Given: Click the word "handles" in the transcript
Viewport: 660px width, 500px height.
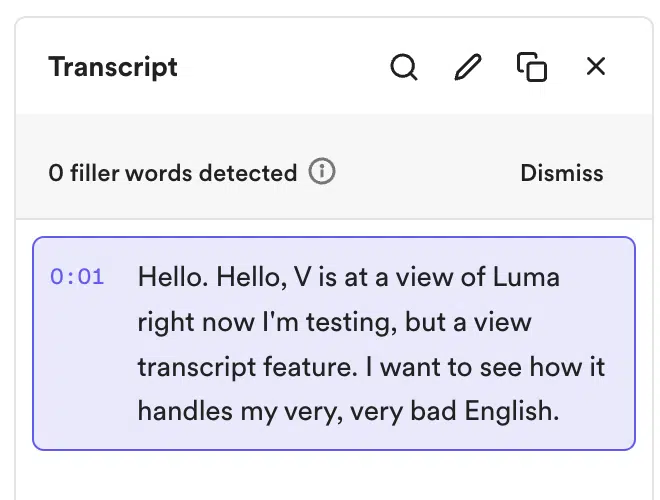Looking at the screenshot, I should point(185,411).
